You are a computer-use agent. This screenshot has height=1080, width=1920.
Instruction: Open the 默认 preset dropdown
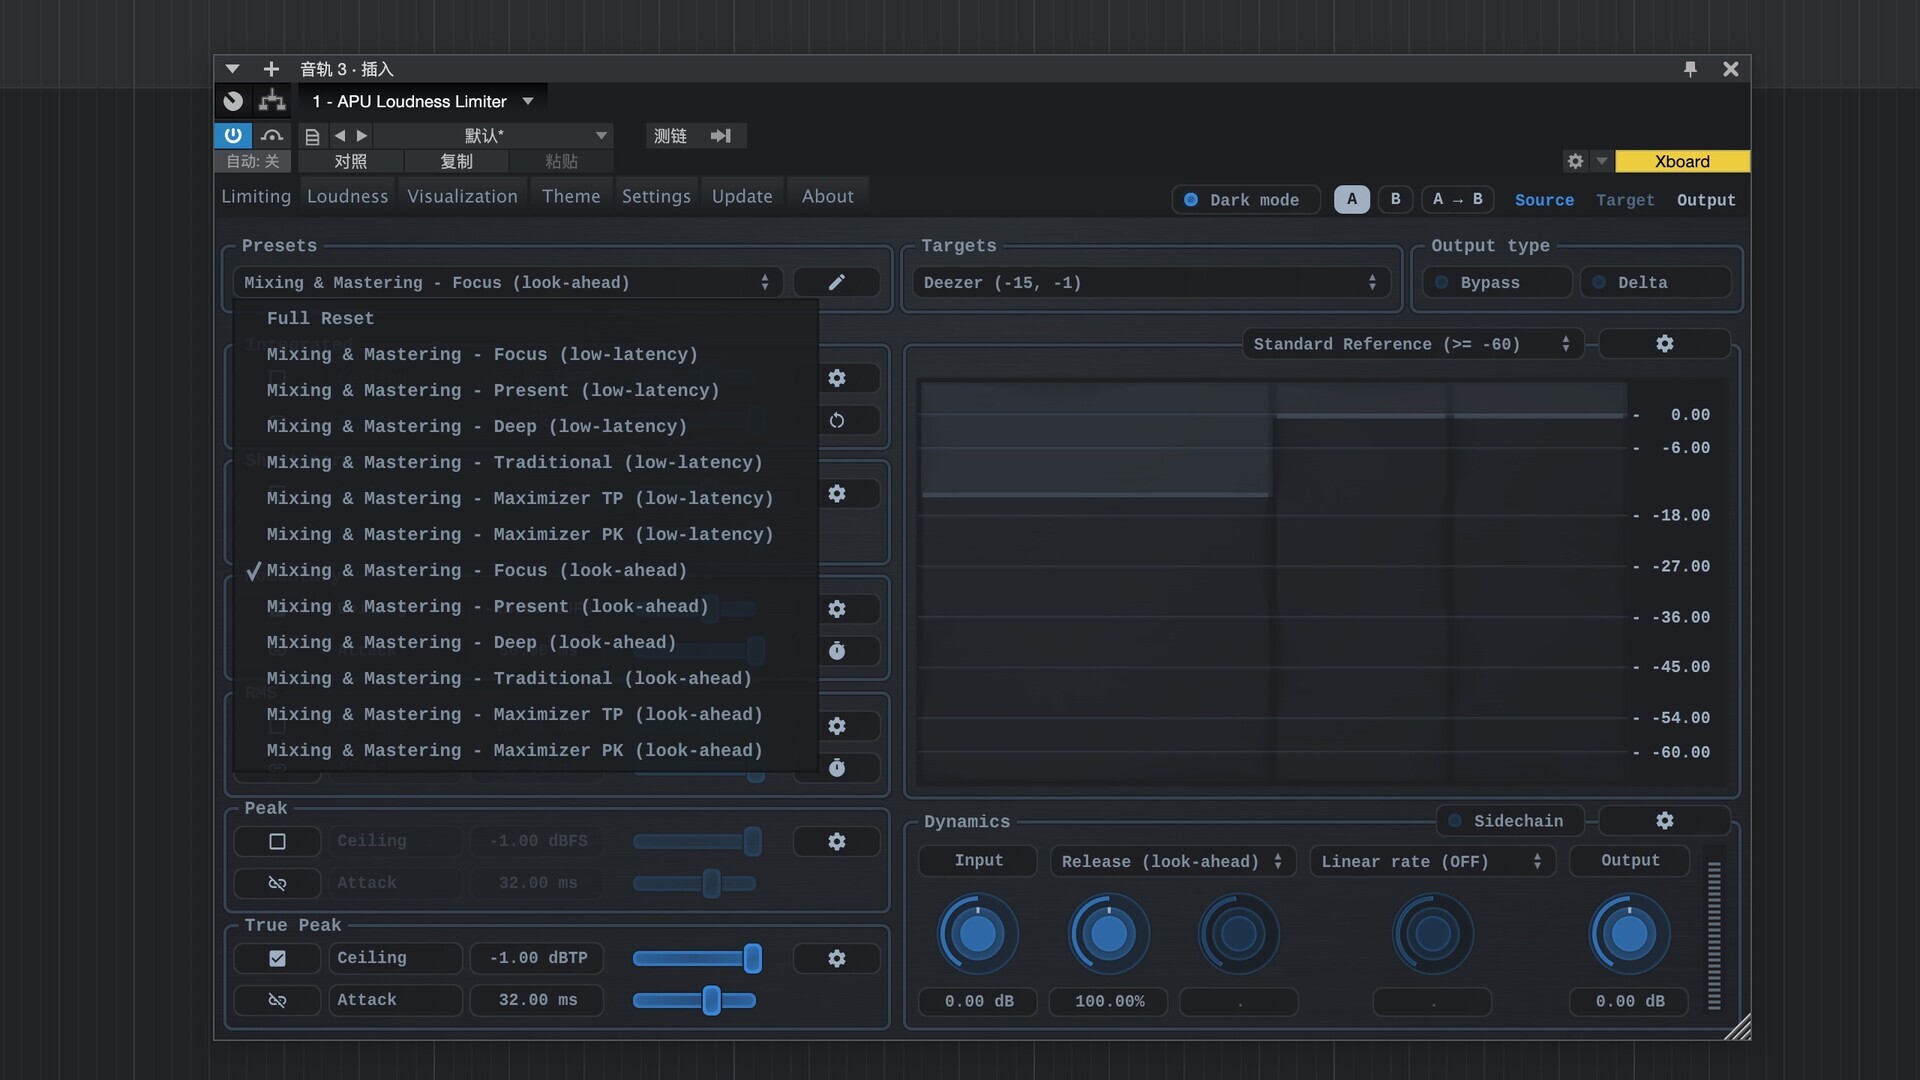(x=492, y=136)
